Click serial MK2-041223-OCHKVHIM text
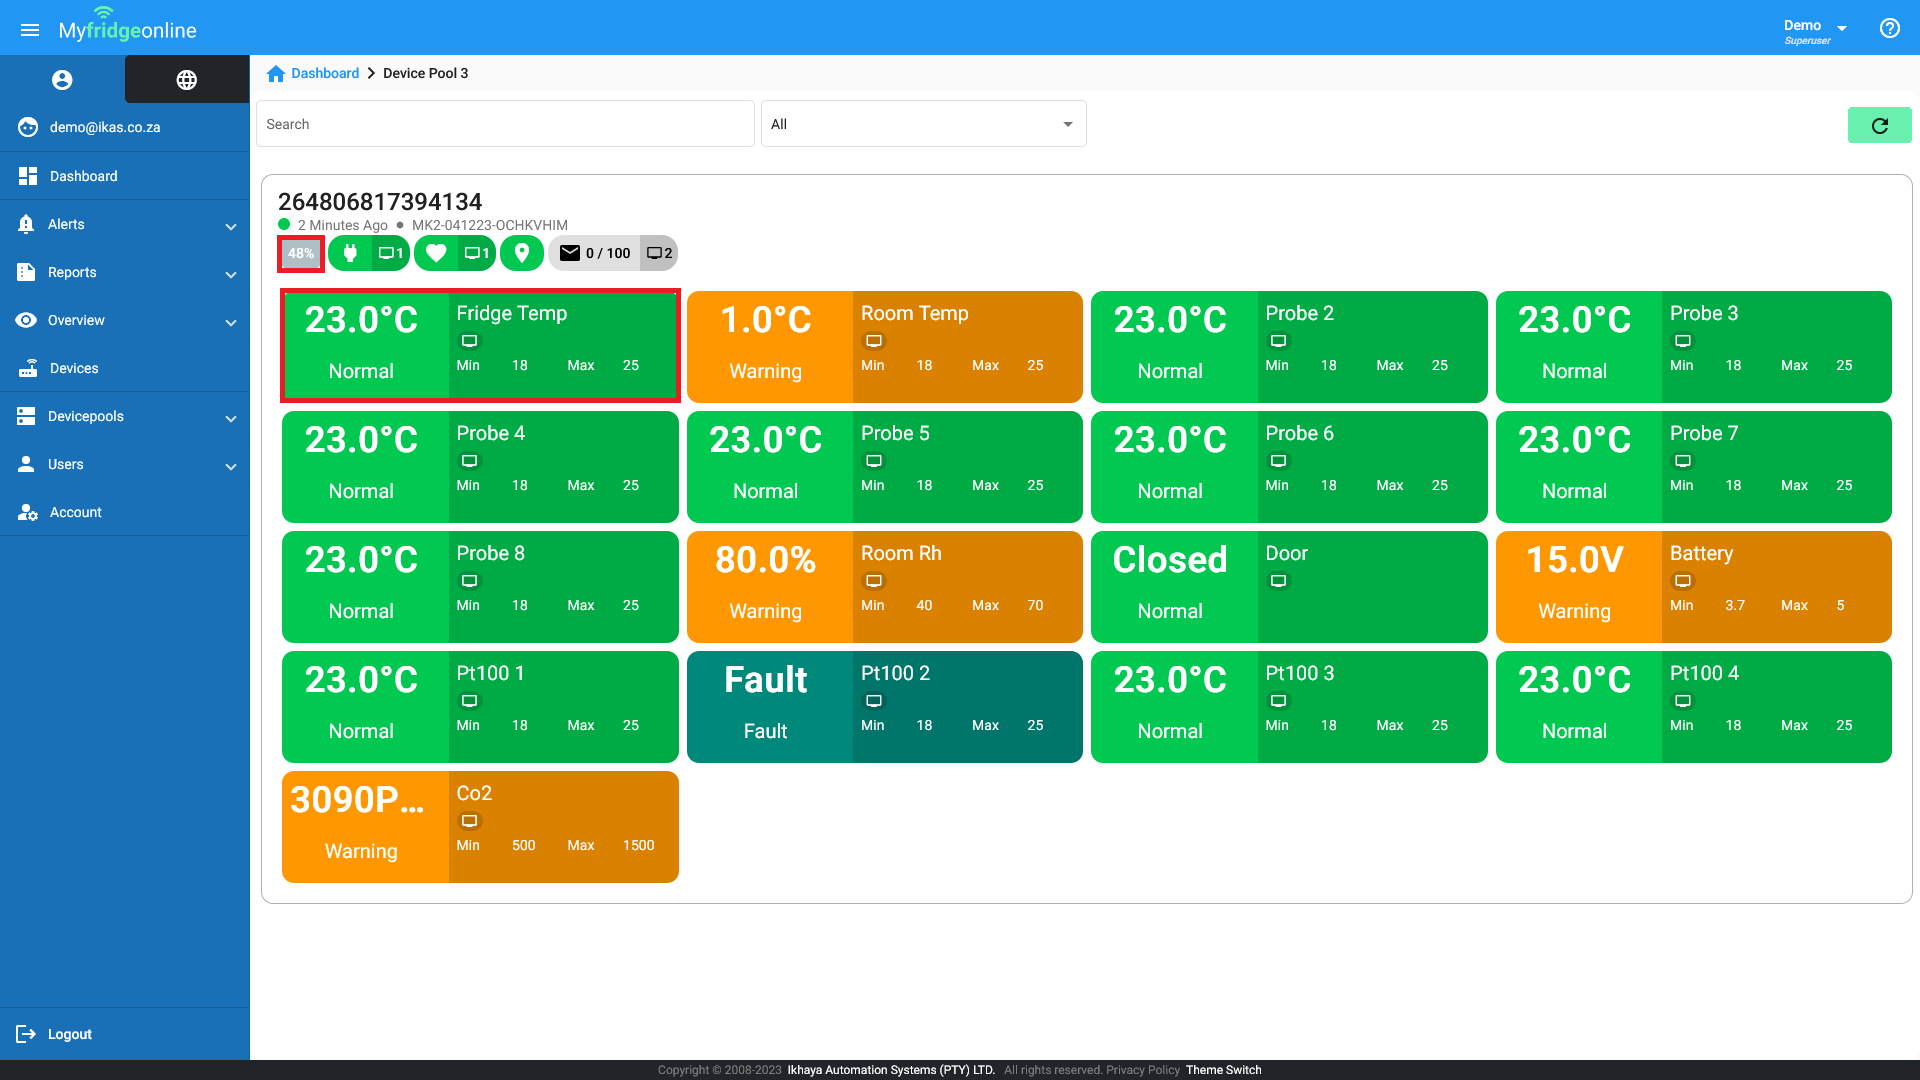 pyautogui.click(x=490, y=225)
